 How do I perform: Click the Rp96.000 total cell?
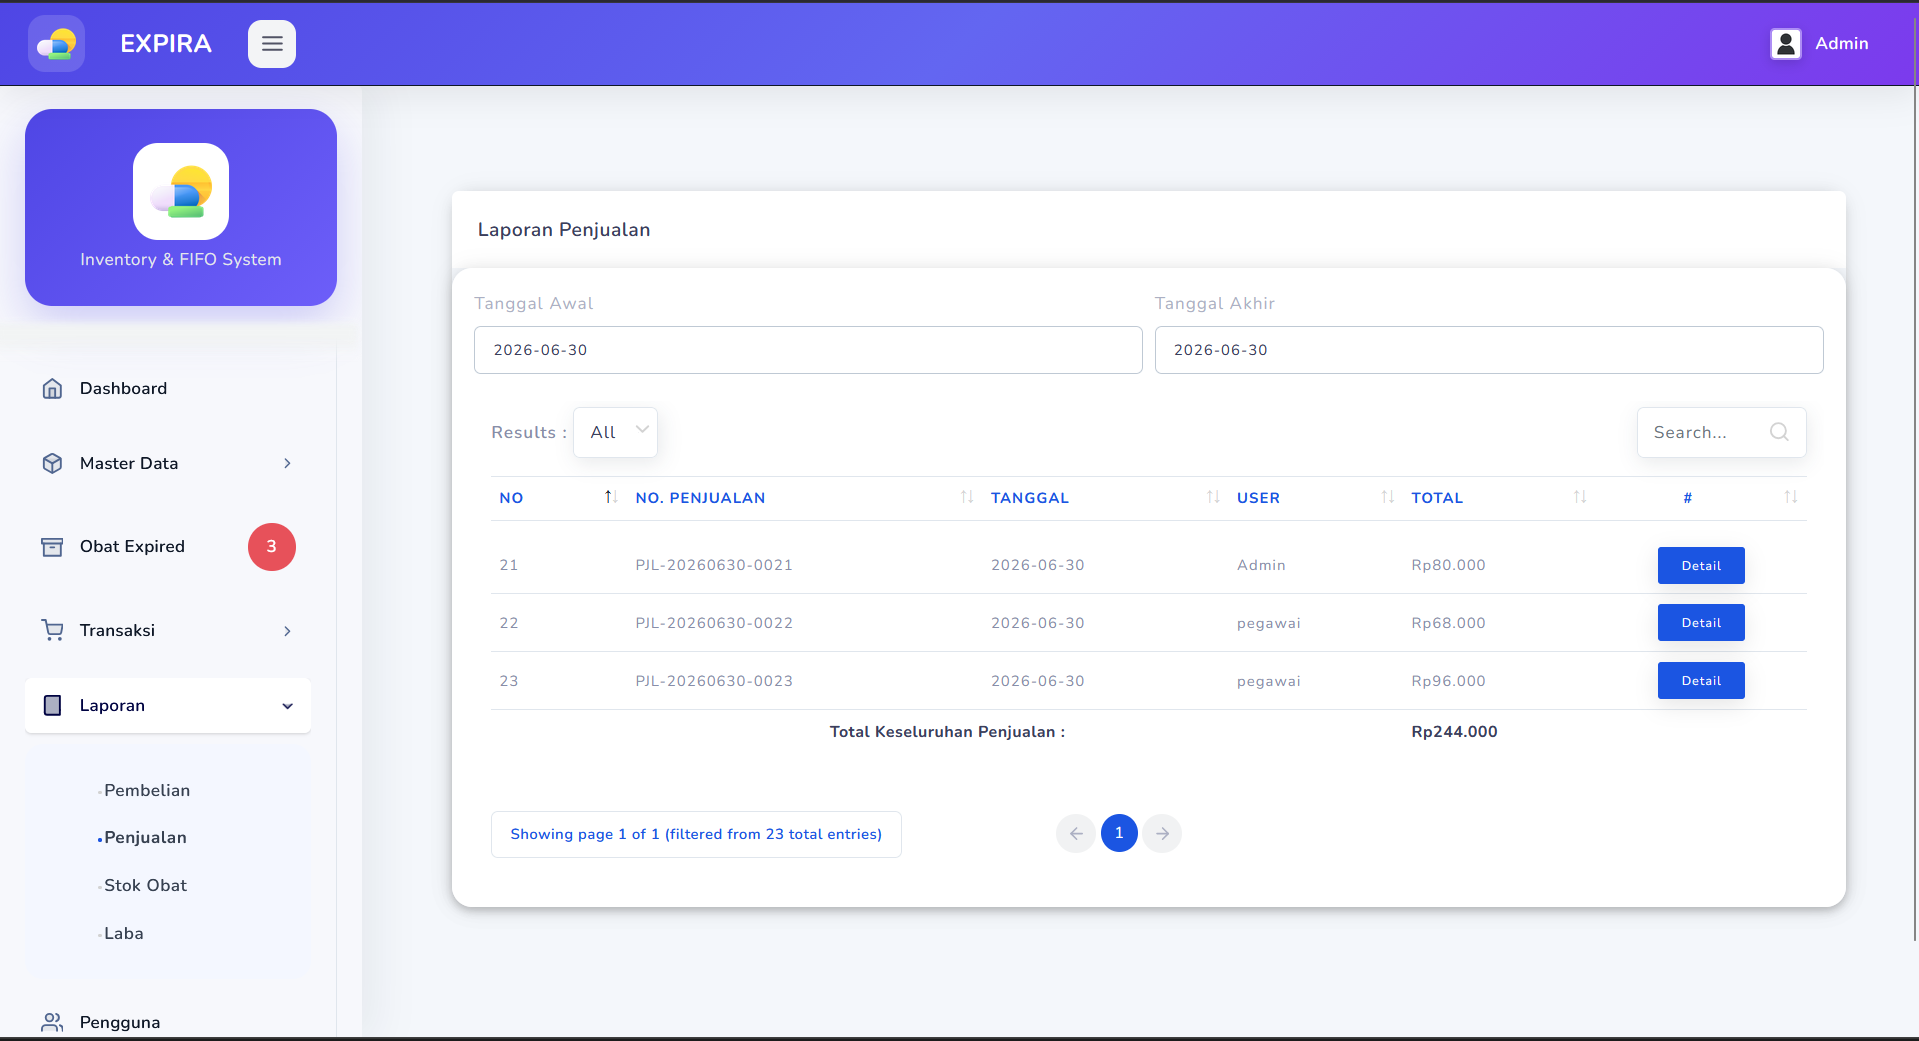[x=1448, y=681]
